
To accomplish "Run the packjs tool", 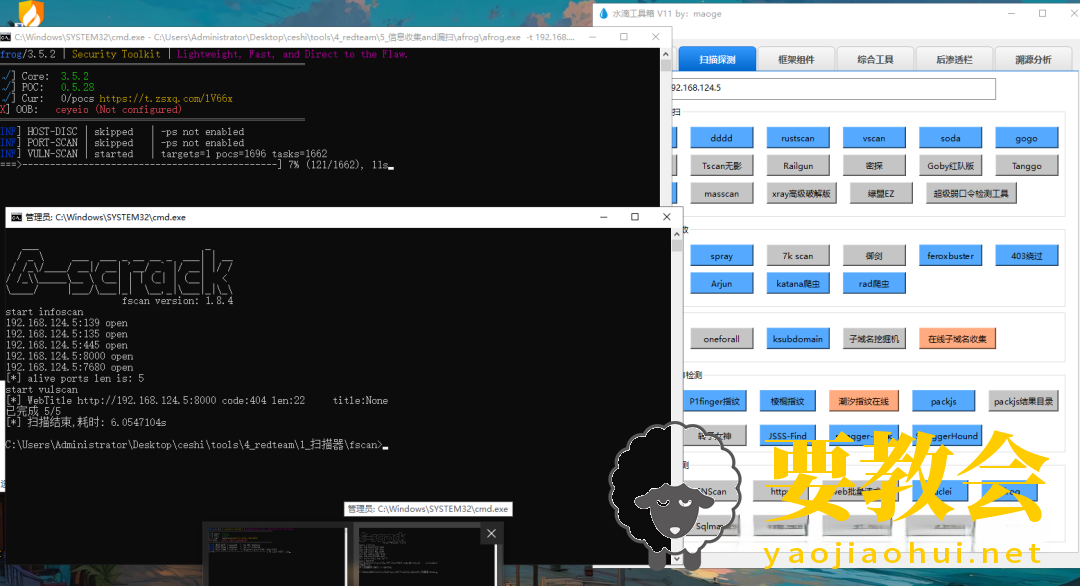I will click(x=944, y=401).
